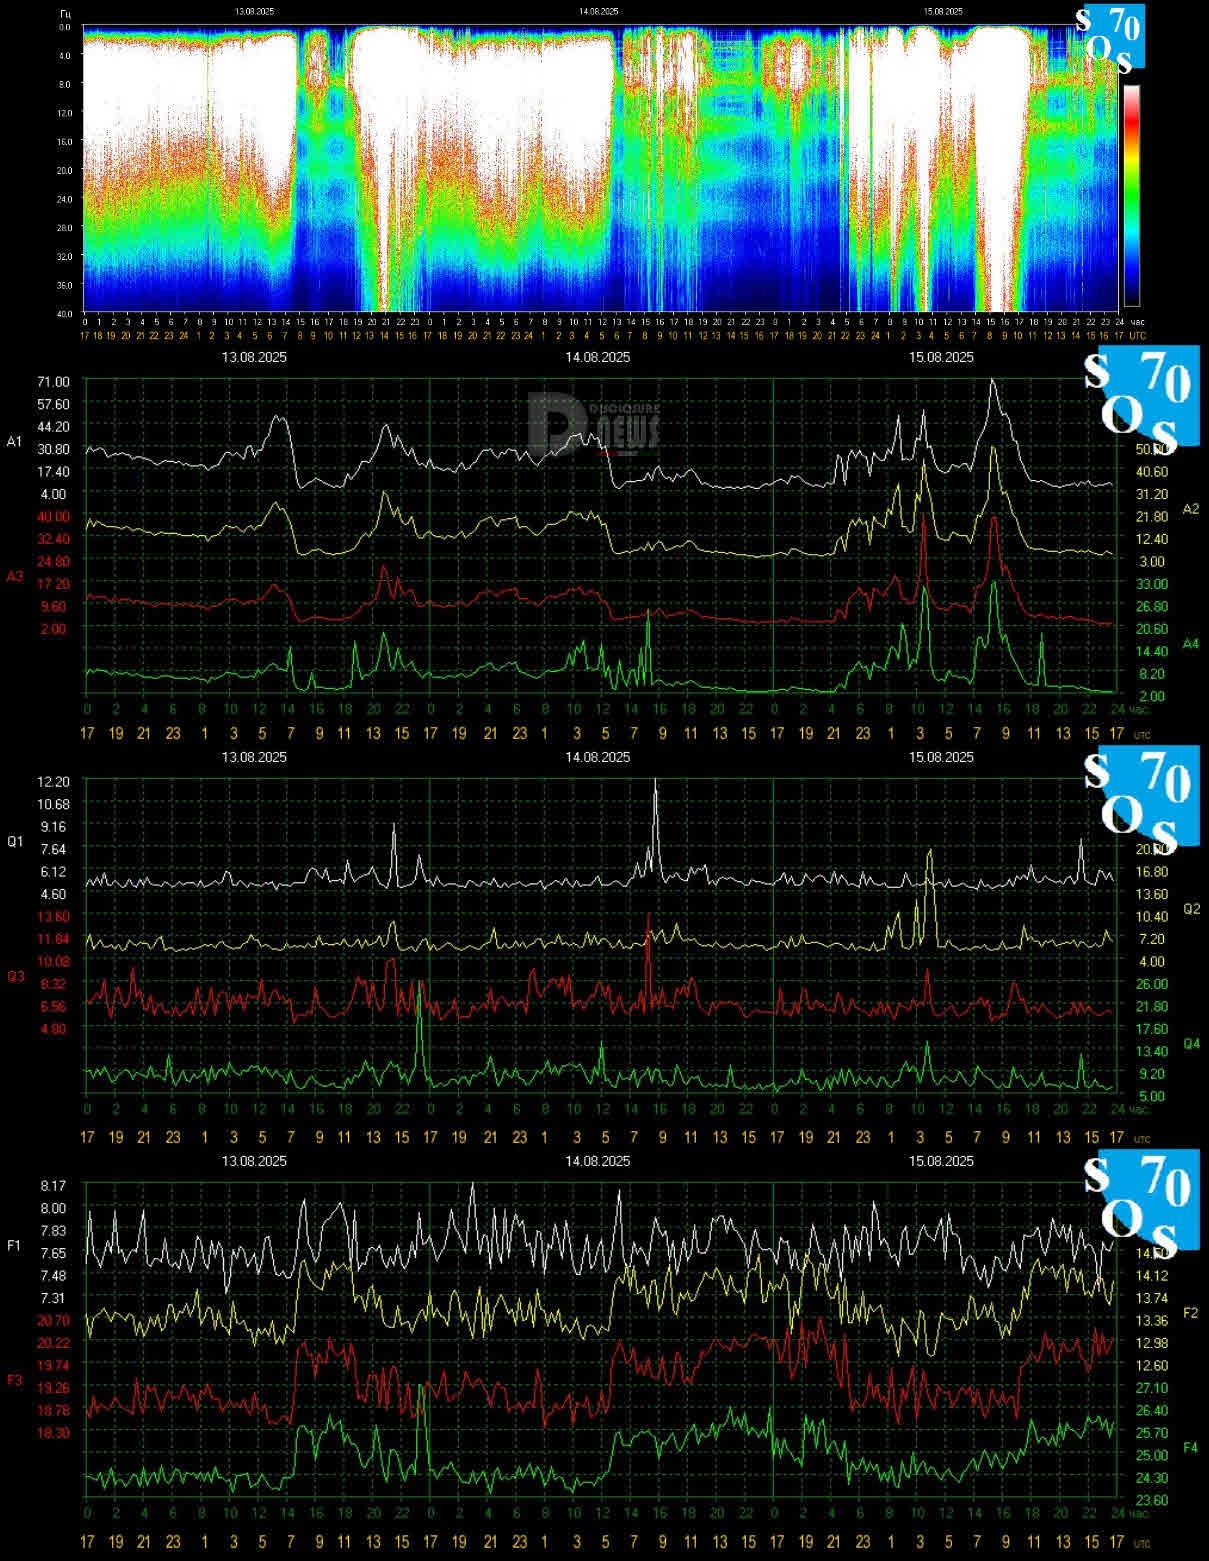Select the red A3 series label
Image resolution: width=1209 pixels, height=1561 pixels.
pos(14,577)
